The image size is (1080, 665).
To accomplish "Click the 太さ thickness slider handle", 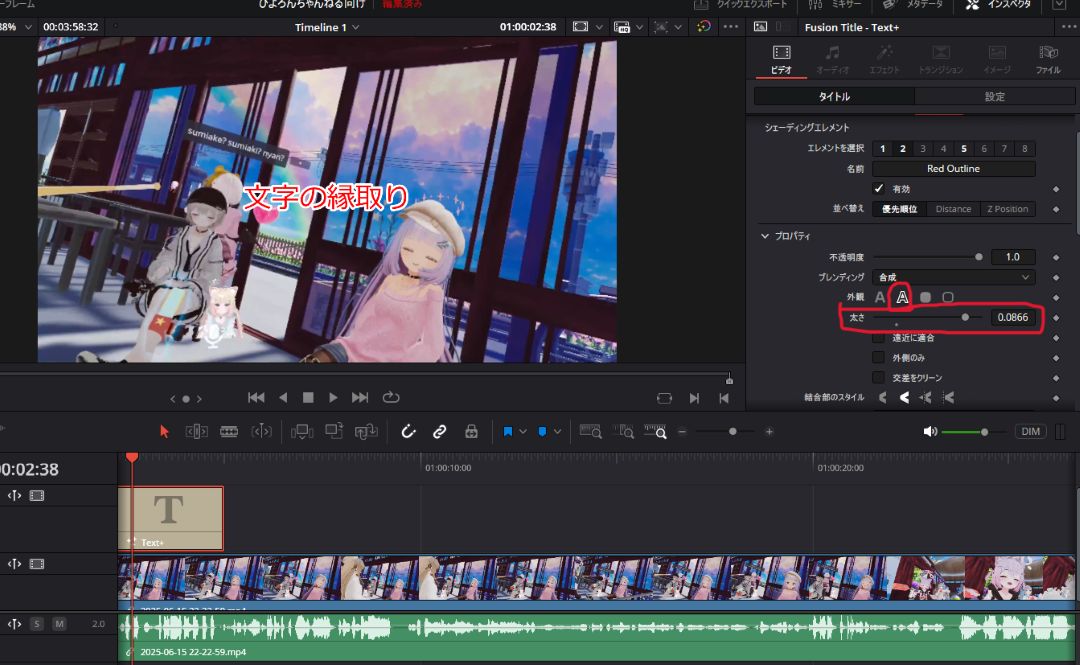I will pyautogui.click(x=965, y=317).
